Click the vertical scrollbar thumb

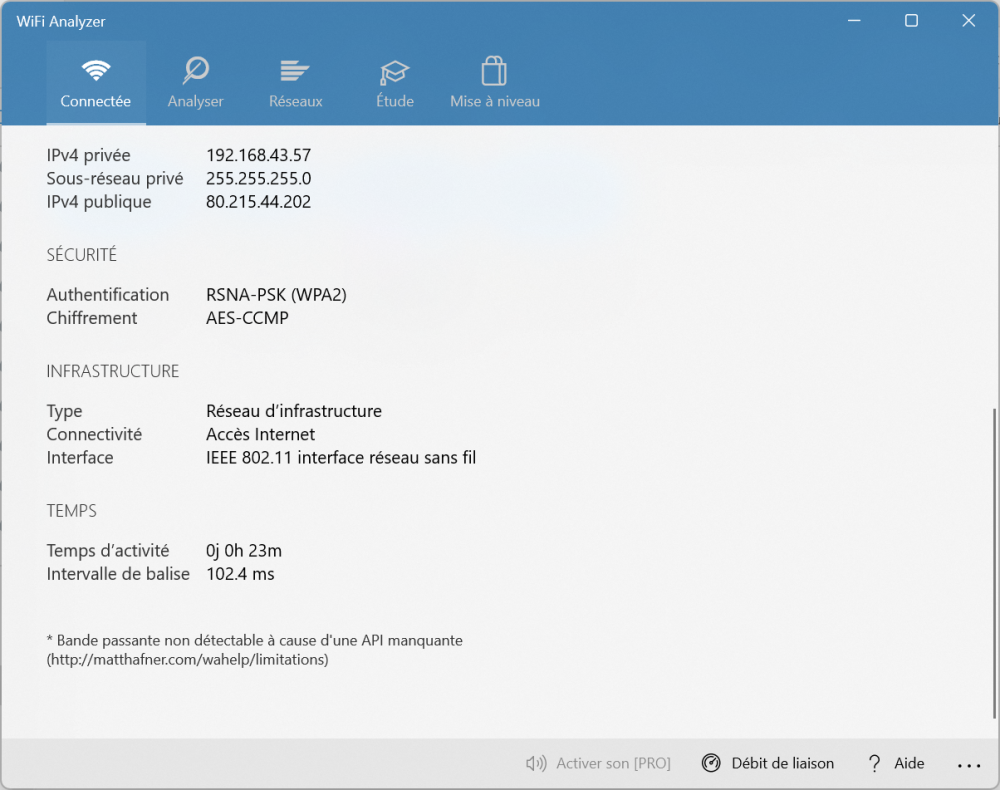coord(993,562)
